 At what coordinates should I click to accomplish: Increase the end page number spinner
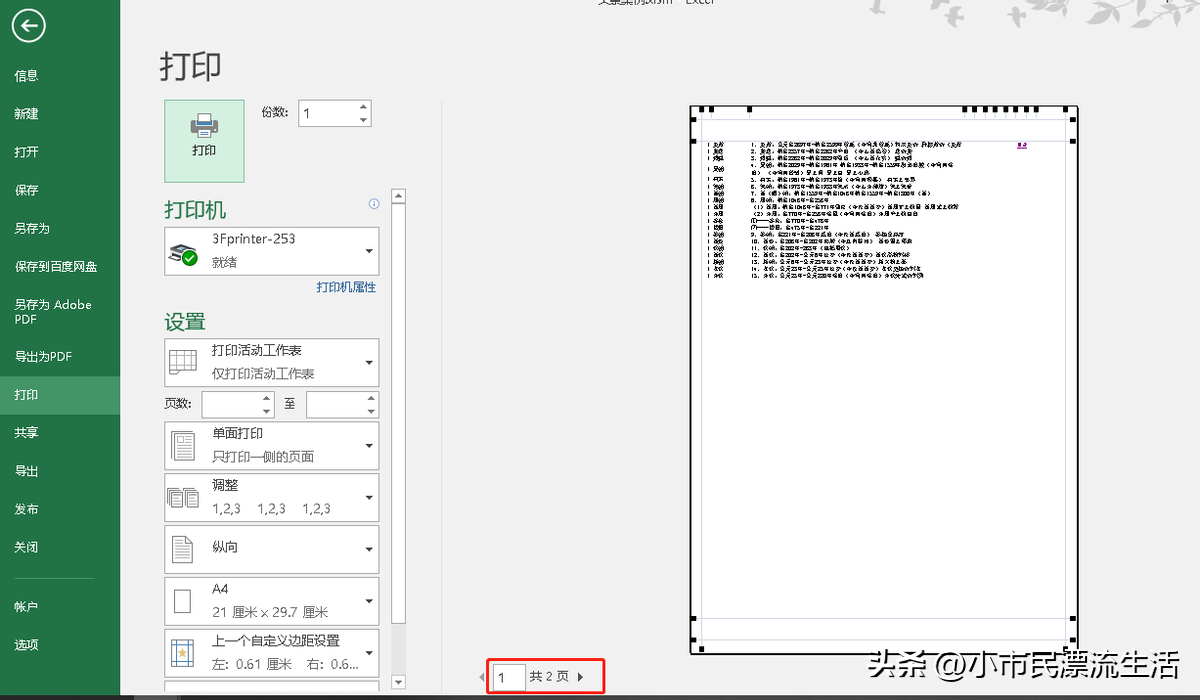371,398
